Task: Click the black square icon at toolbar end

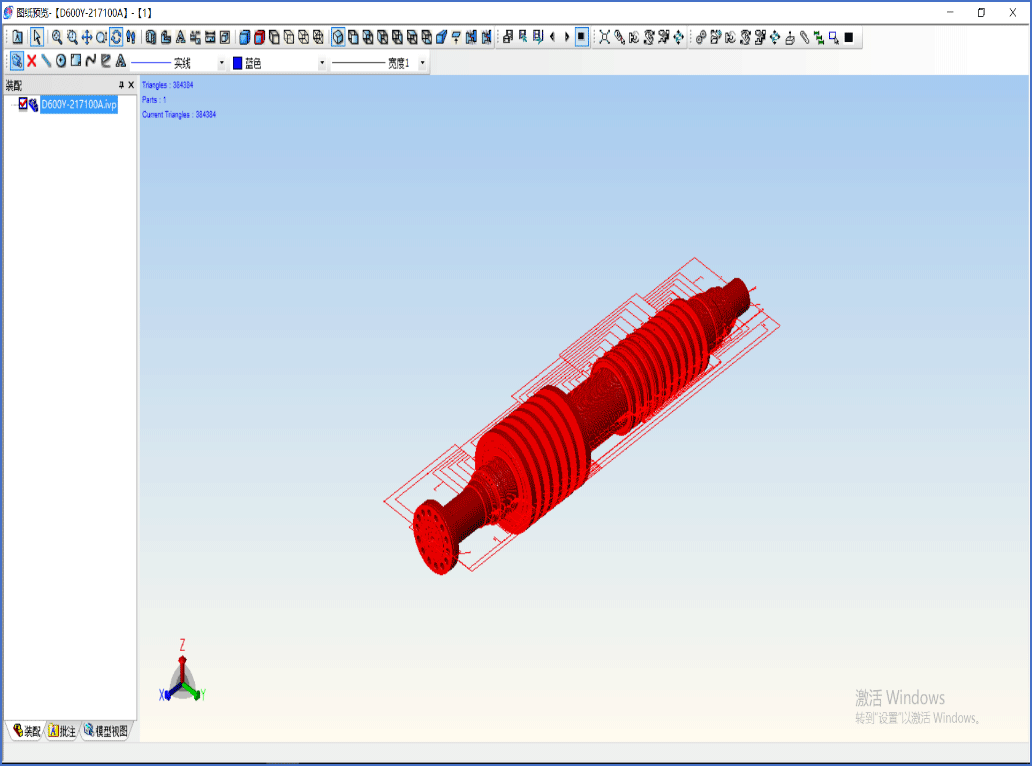Action: (x=849, y=38)
